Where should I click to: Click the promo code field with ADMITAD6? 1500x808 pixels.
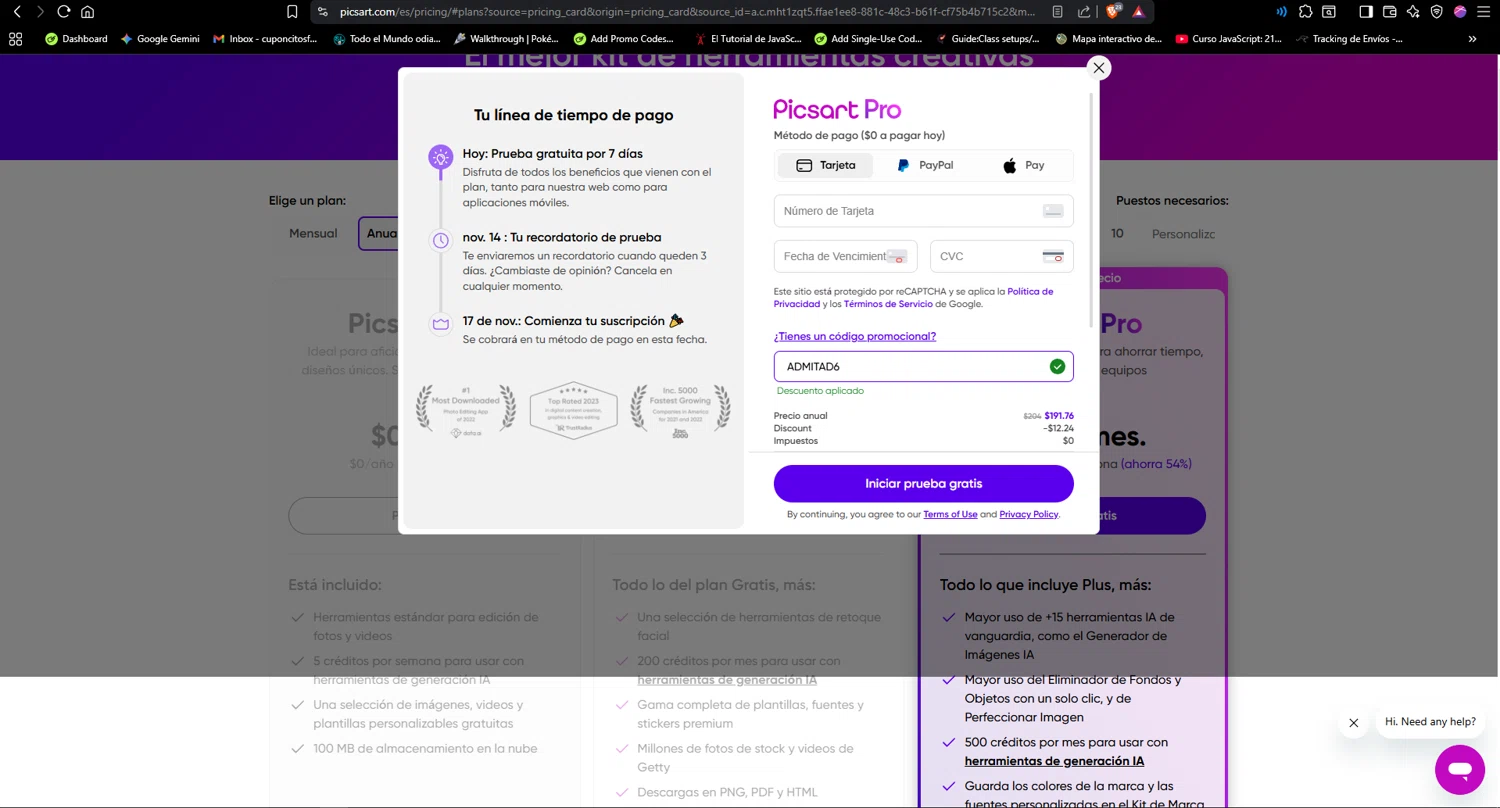(923, 367)
